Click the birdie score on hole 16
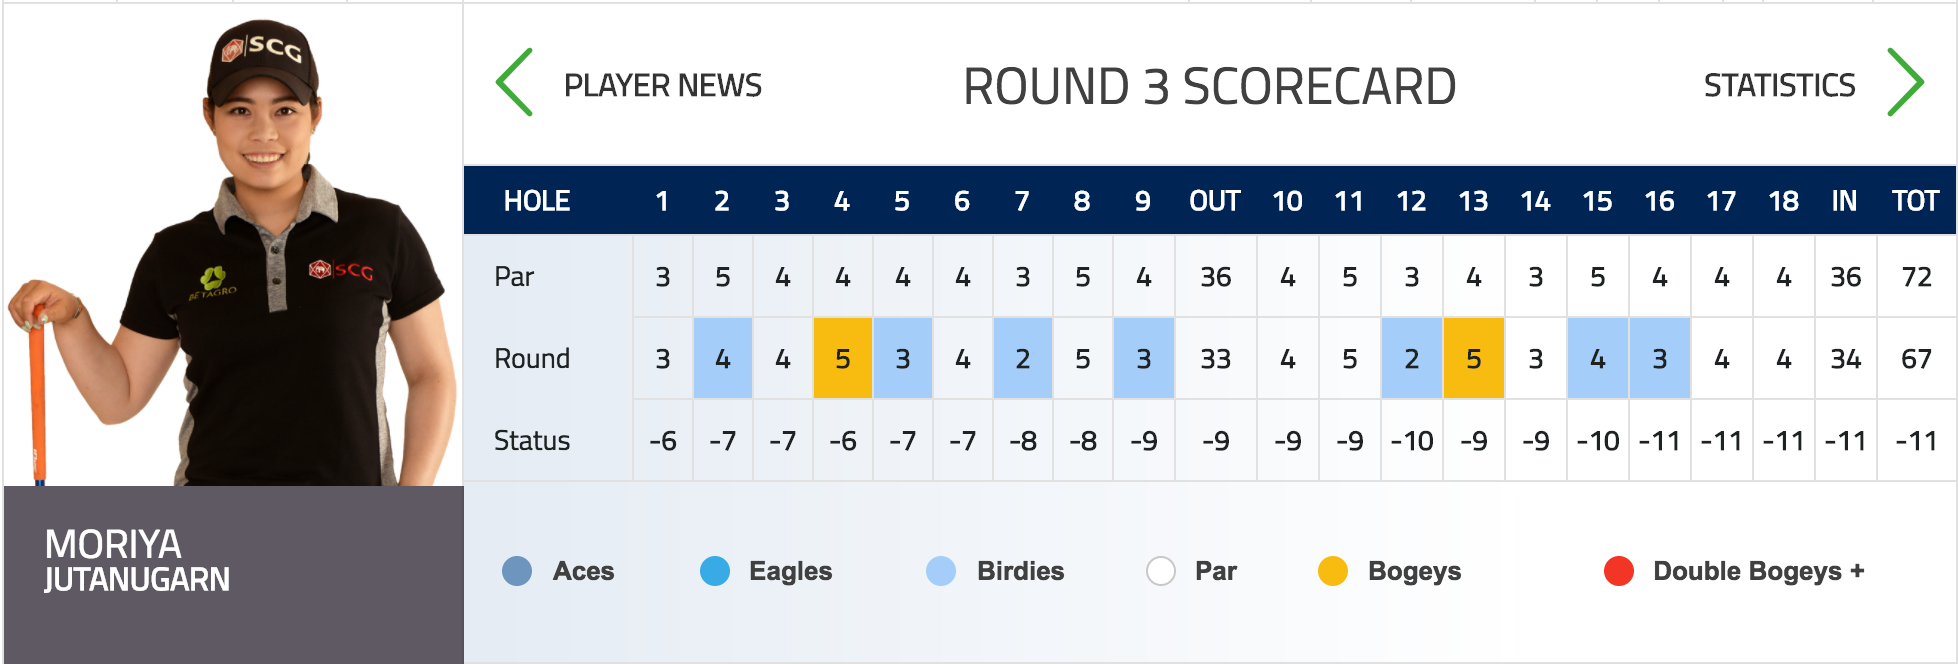This screenshot has width=1958, height=664. pos(1660,358)
